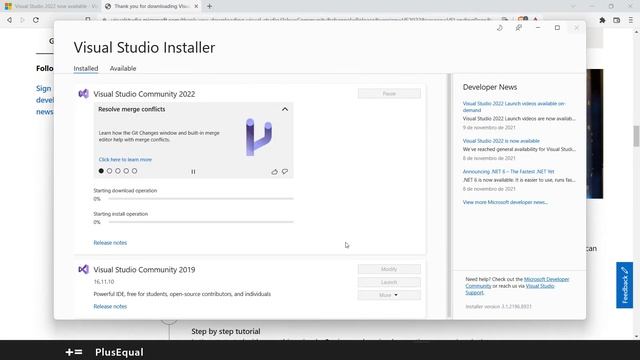
Task: Switch to the Installed tab
Action: tap(86, 68)
